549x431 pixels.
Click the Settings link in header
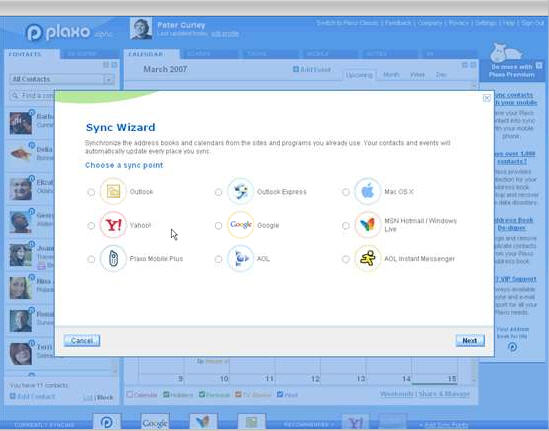[x=486, y=23]
